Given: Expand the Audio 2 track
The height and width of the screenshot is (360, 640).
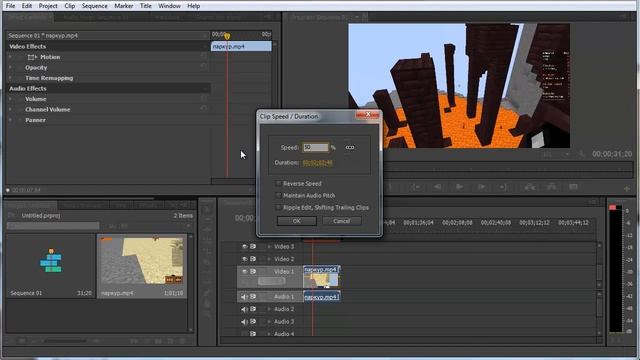Looking at the screenshot, I should [x=269, y=309].
